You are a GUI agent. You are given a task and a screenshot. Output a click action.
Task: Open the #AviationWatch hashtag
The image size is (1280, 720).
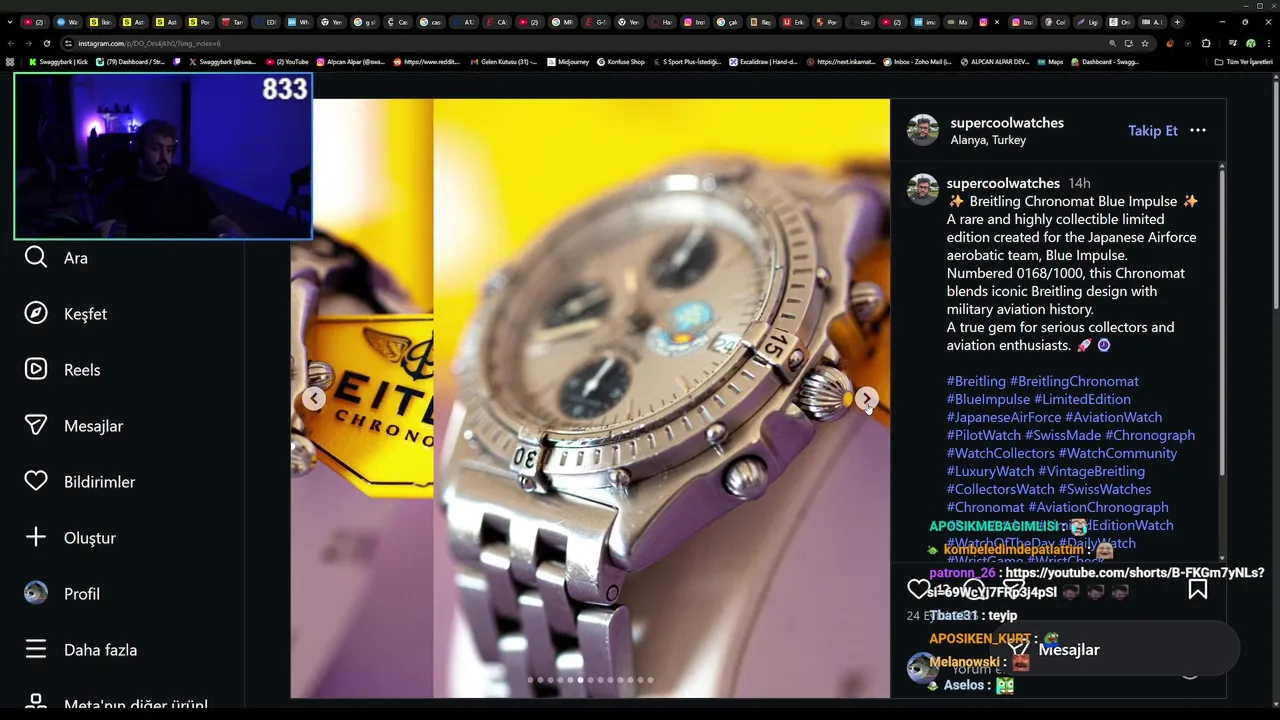coord(1113,417)
